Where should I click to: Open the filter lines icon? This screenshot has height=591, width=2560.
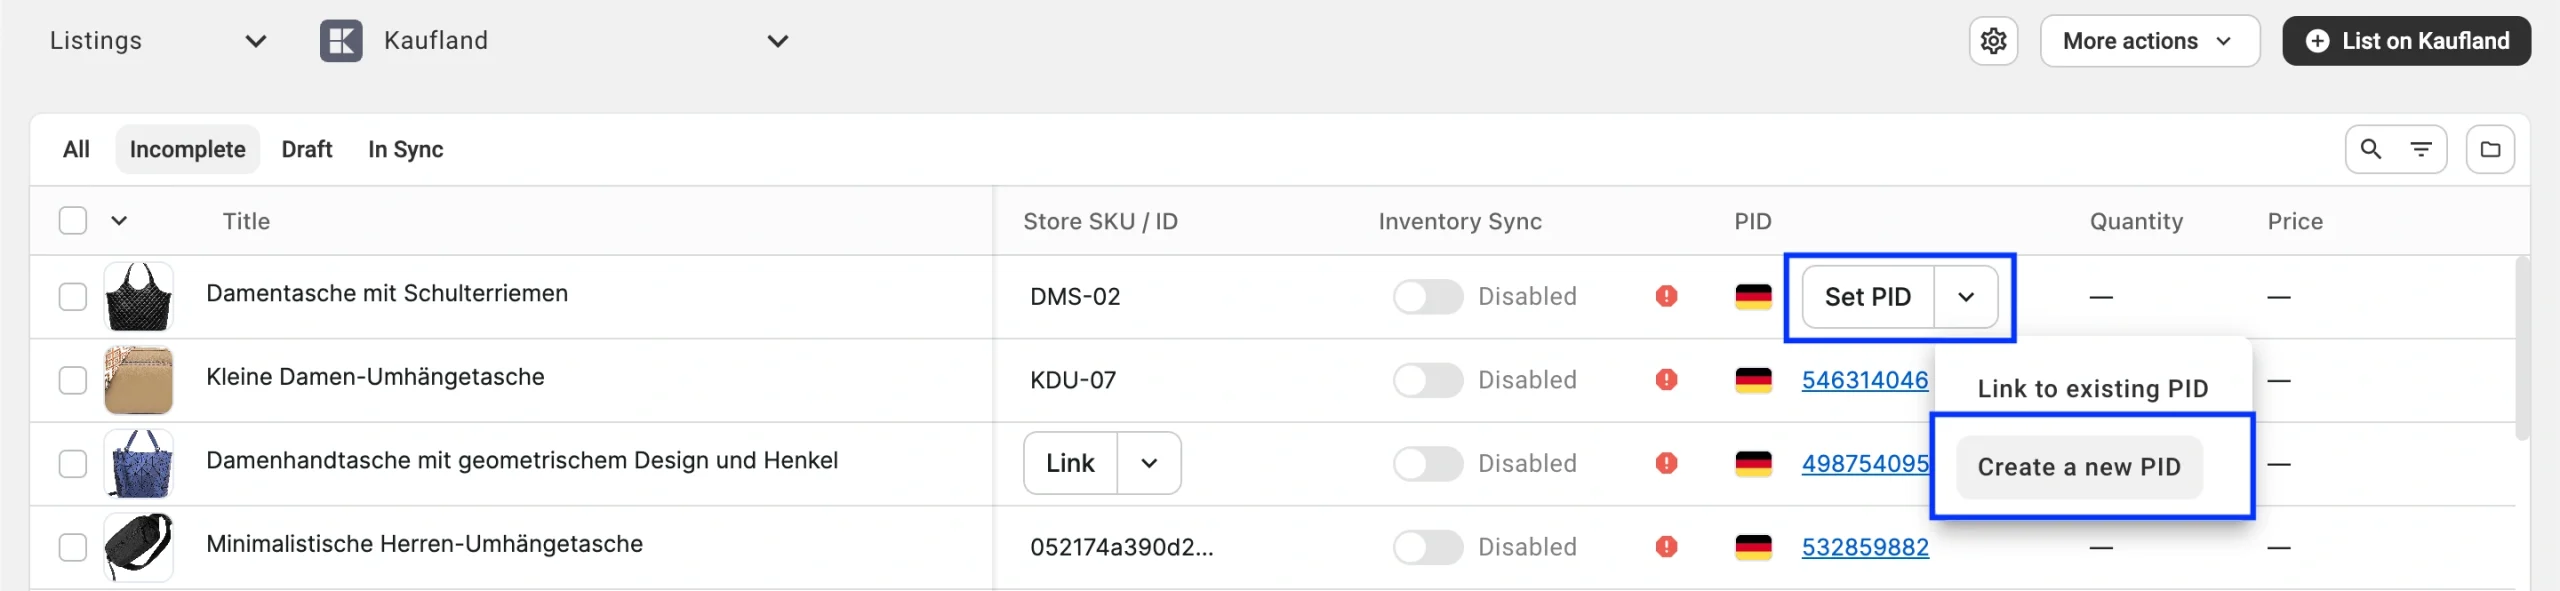coord(2421,149)
